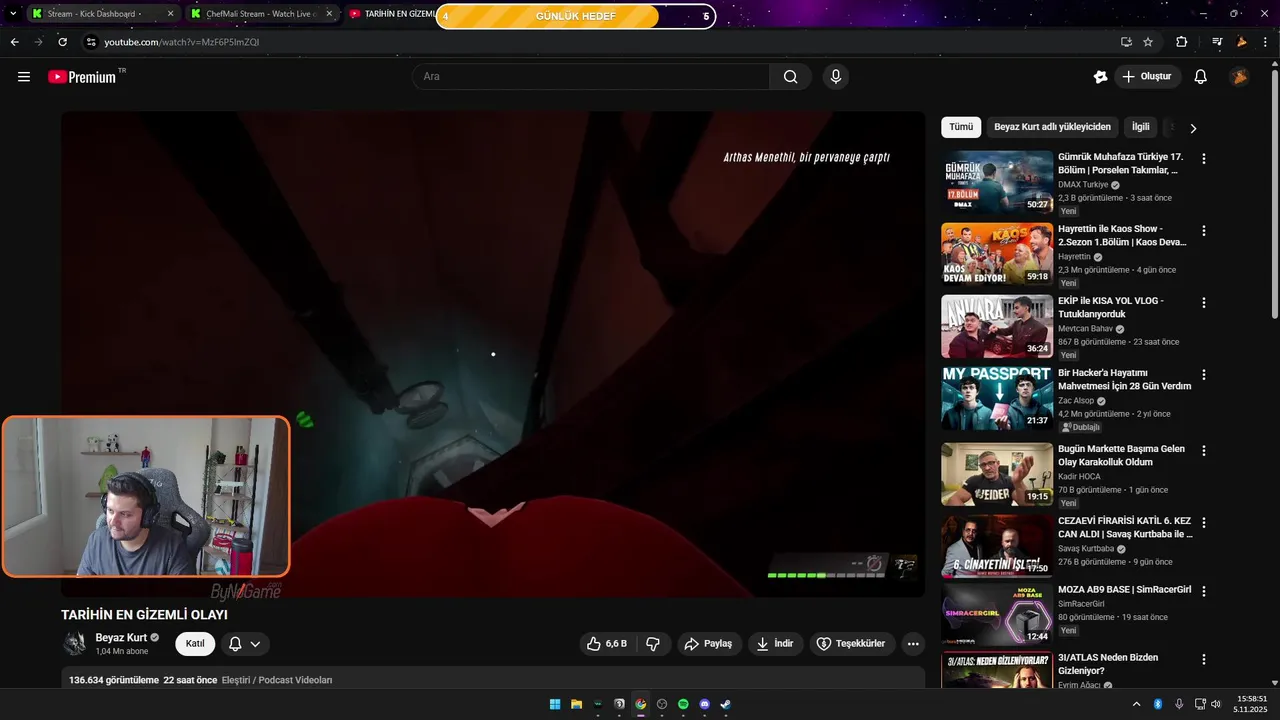The width and height of the screenshot is (1280, 720).
Task: Like the video with 6,6 B likes
Action: click(607, 644)
